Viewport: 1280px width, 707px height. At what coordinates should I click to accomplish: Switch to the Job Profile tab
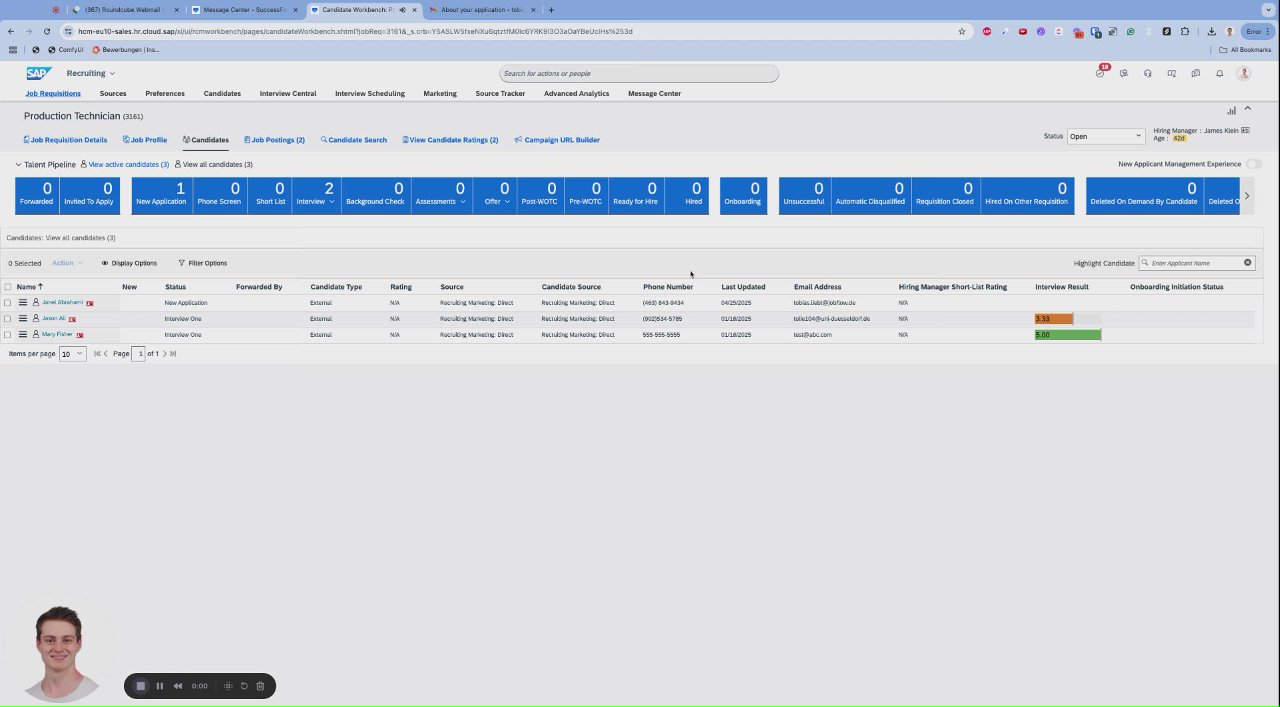145,140
